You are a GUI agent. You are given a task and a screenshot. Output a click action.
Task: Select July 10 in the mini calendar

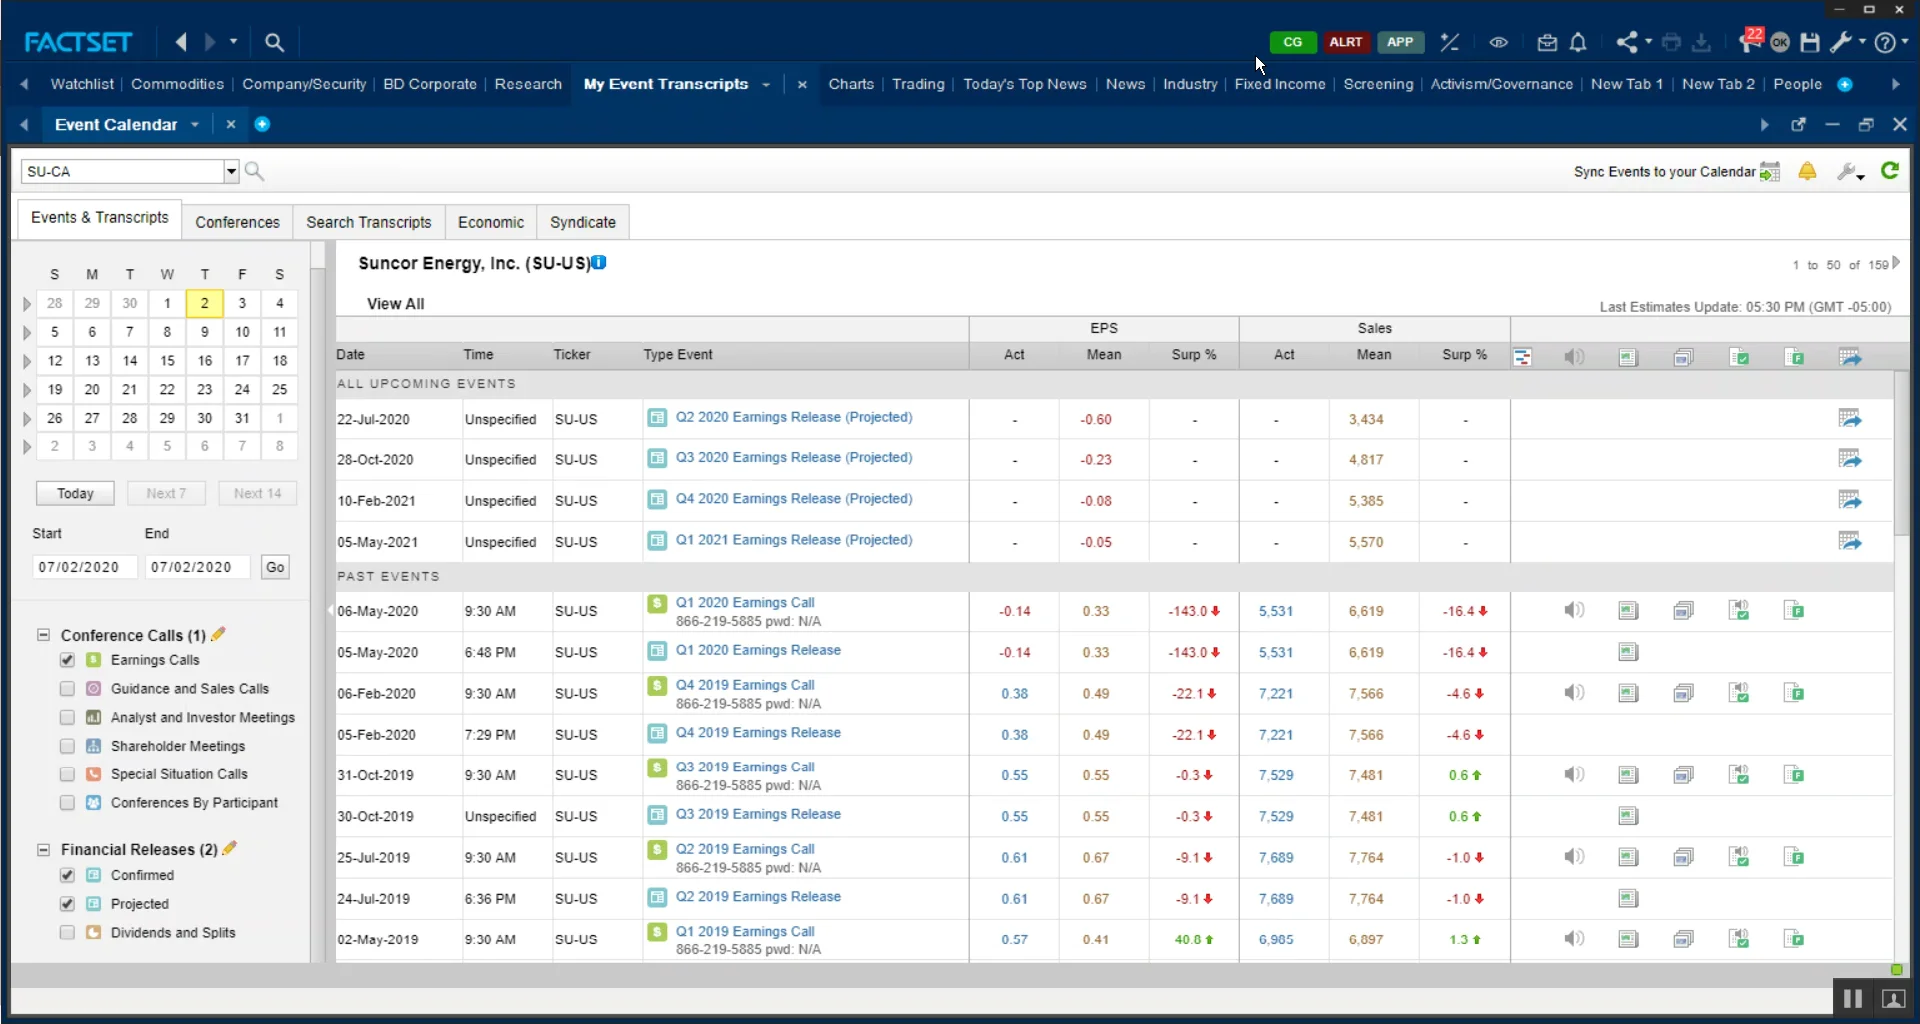[242, 332]
